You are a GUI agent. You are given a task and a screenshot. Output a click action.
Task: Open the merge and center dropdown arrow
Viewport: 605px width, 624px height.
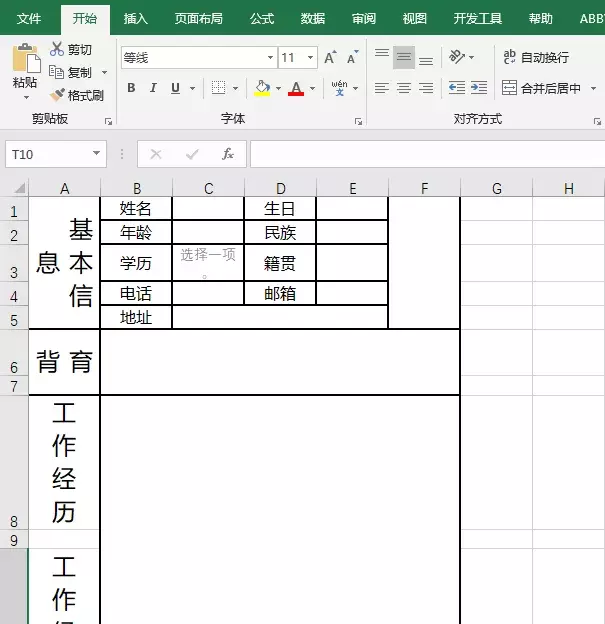593,88
